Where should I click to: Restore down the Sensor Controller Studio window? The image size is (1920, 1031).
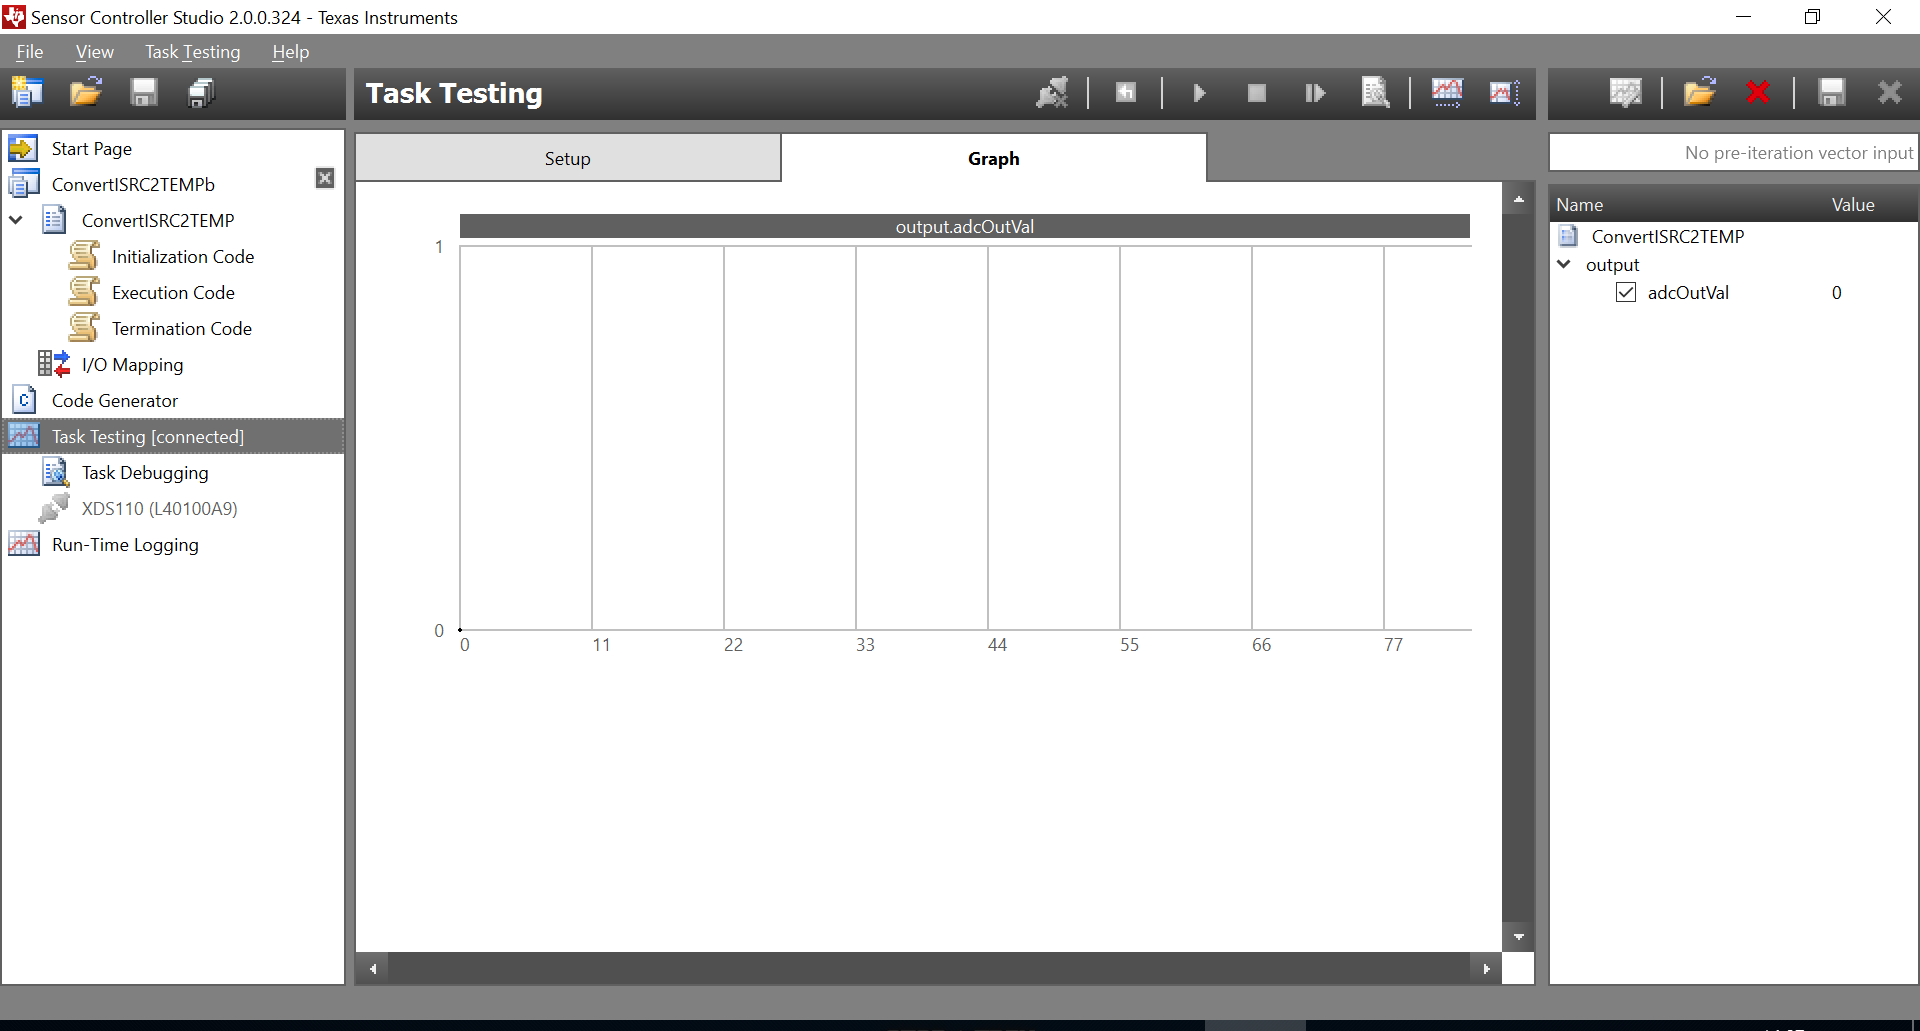[1813, 17]
